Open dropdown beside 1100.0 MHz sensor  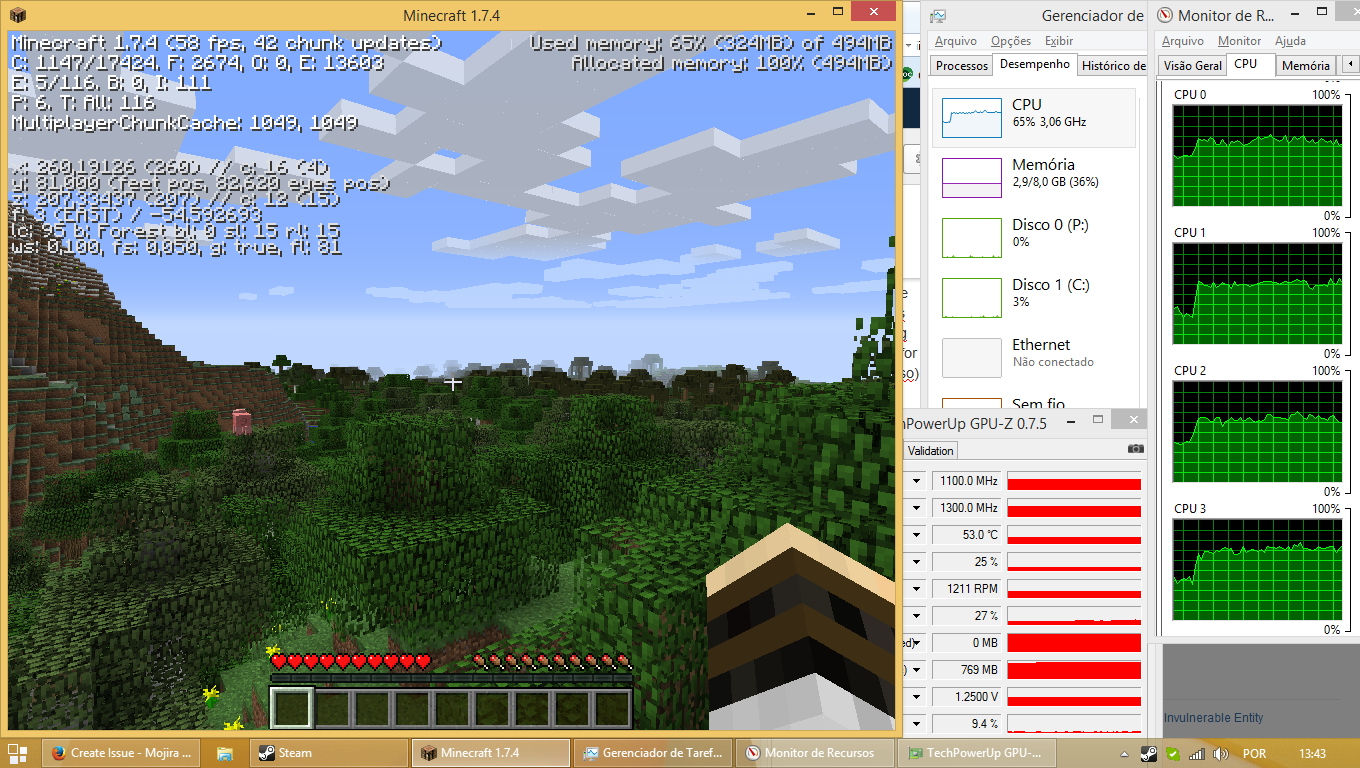coord(916,481)
